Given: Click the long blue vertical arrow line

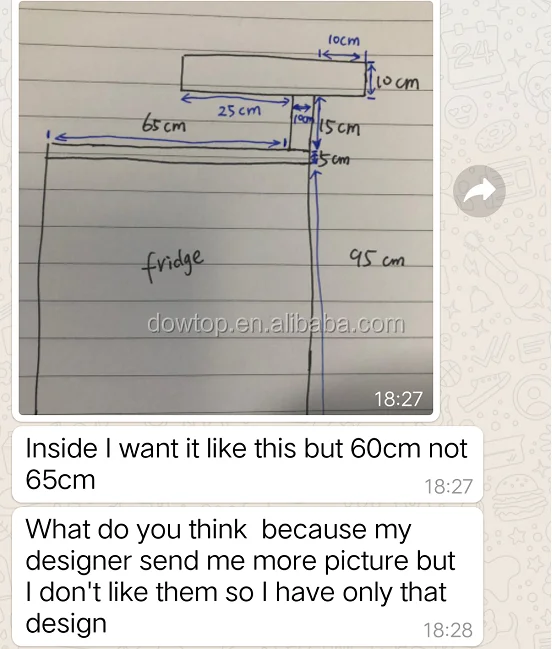Looking at the screenshot, I should [x=320, y=290].
